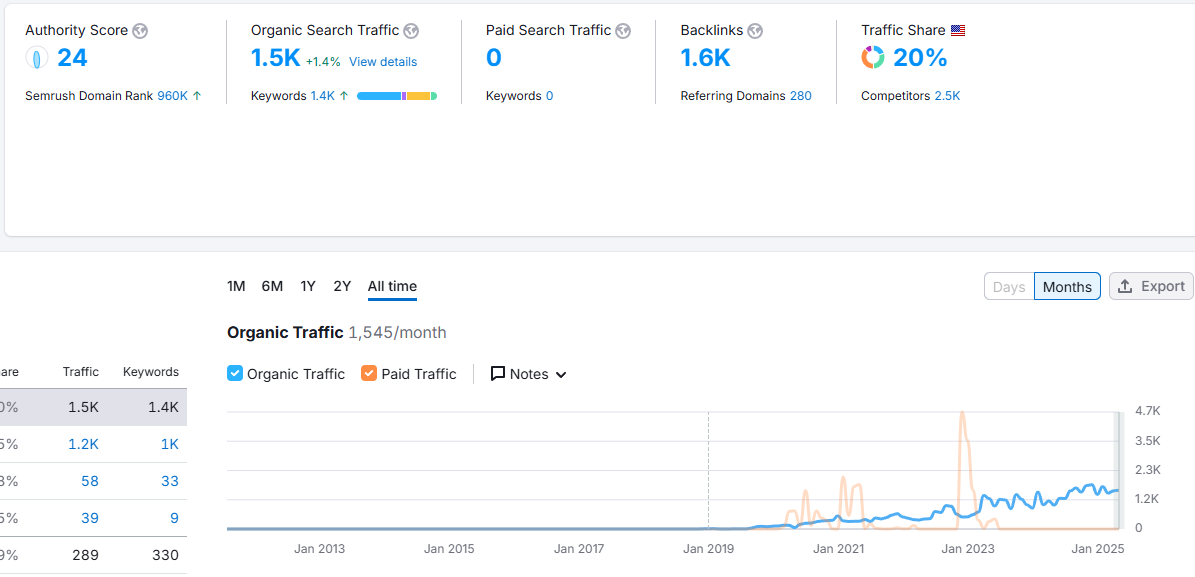
Task: Click globe icon next to Organic Search Traffic
Action: (x=411, y=31)
